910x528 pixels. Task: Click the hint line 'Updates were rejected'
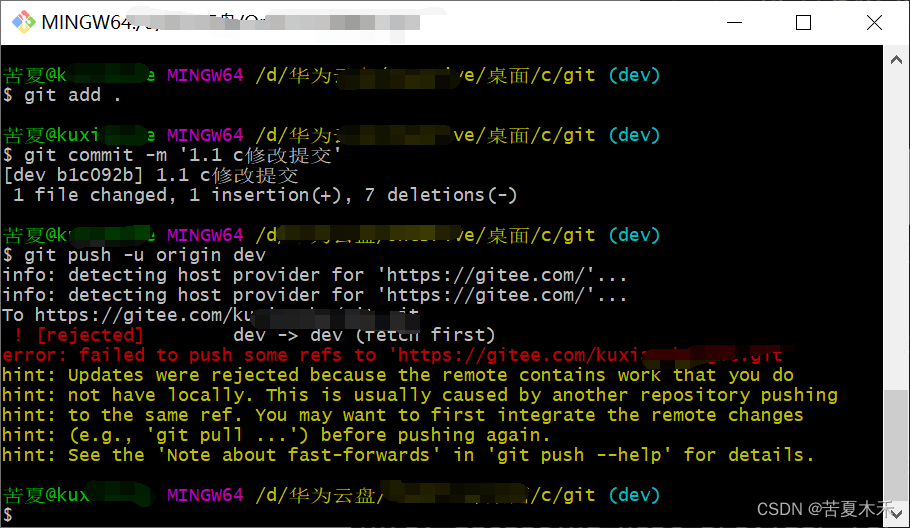click(398, 375)
